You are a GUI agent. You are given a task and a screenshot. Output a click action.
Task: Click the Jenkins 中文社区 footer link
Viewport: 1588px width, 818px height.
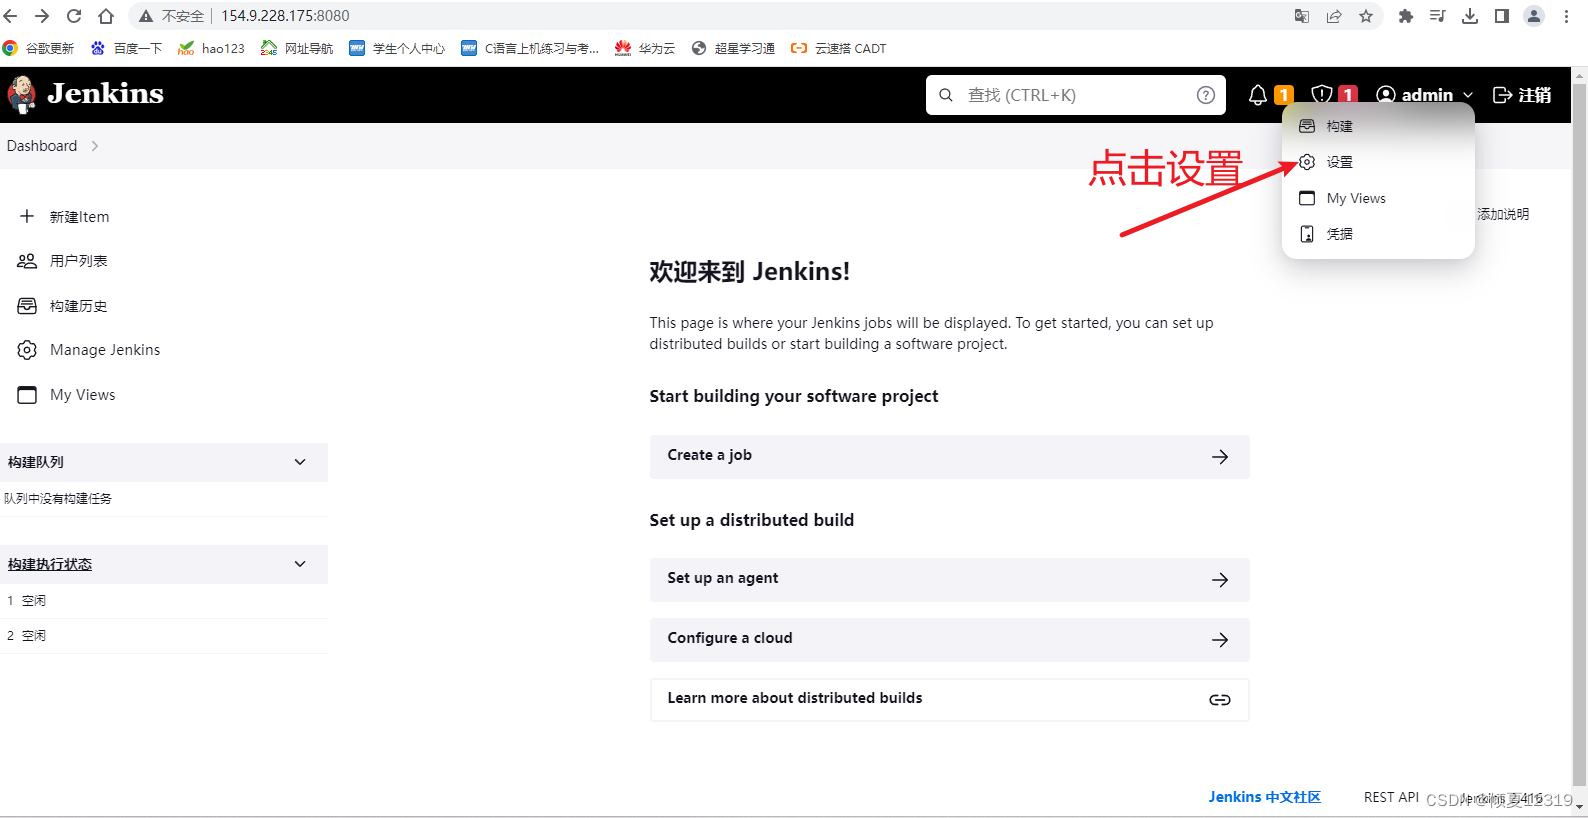(1265, 797)
